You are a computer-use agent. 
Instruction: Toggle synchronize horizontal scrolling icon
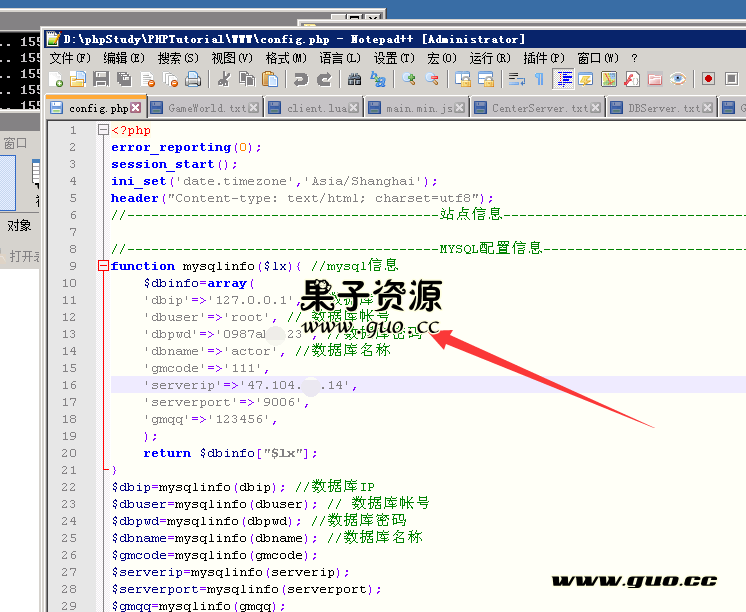click(486, 79)
